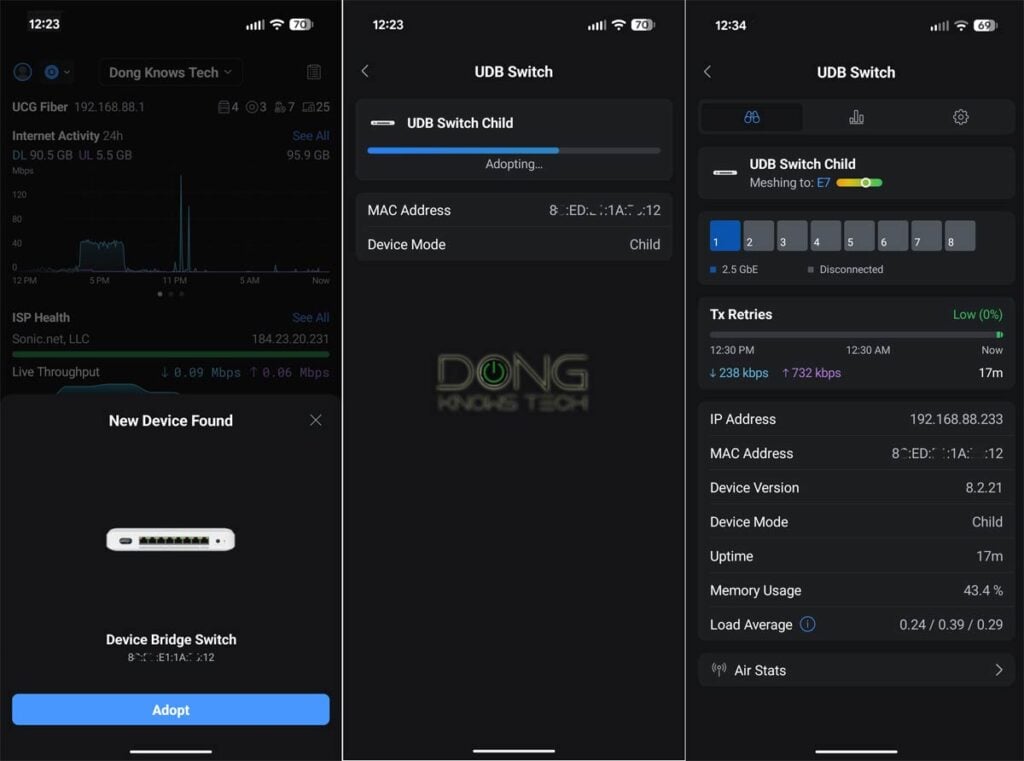Click the UDB Switch Child device icon
1024x761 pixels.
382,124
